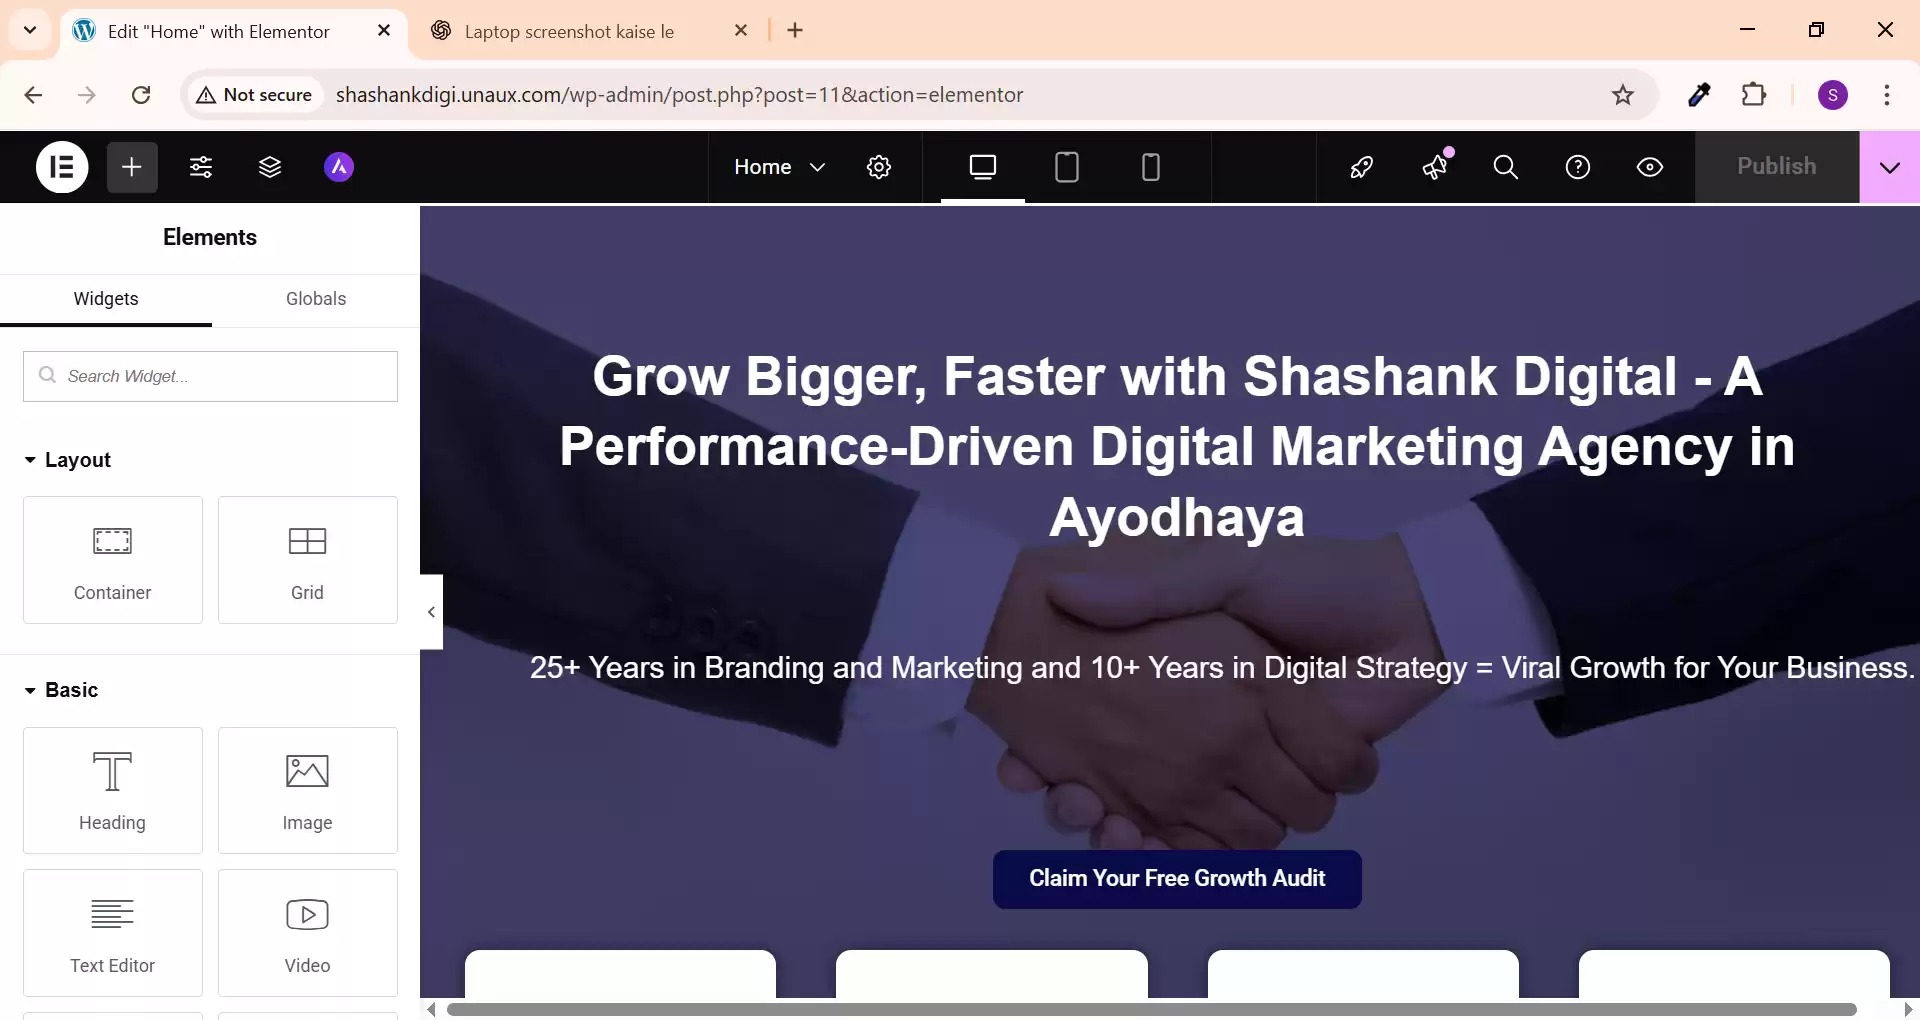1920x1020 pixels.
Task: Click the Search Widget input field
Action: click(211, 376)
